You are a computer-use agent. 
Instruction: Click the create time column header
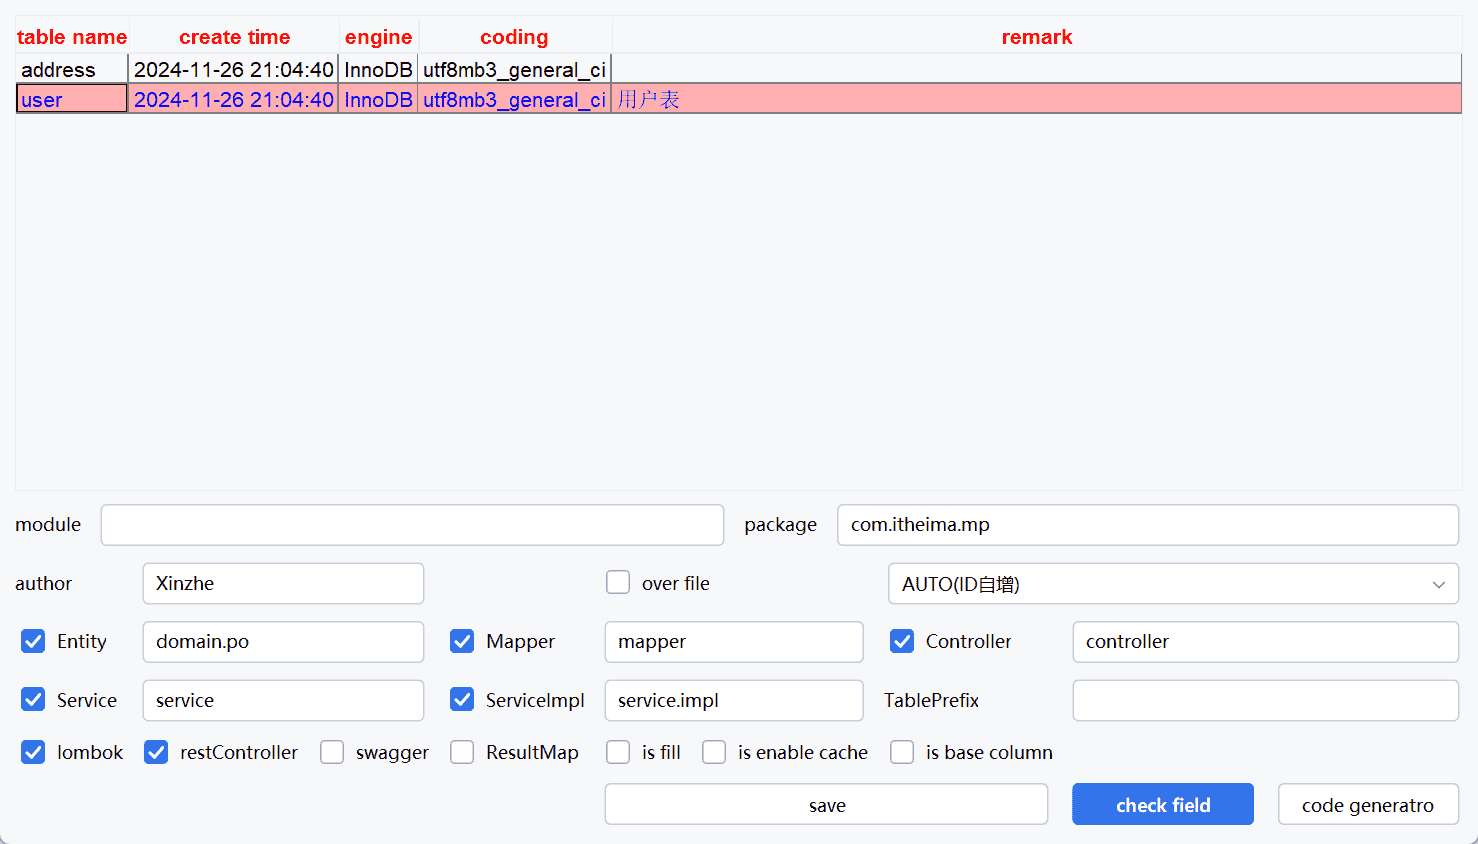[x=234, y=37]
